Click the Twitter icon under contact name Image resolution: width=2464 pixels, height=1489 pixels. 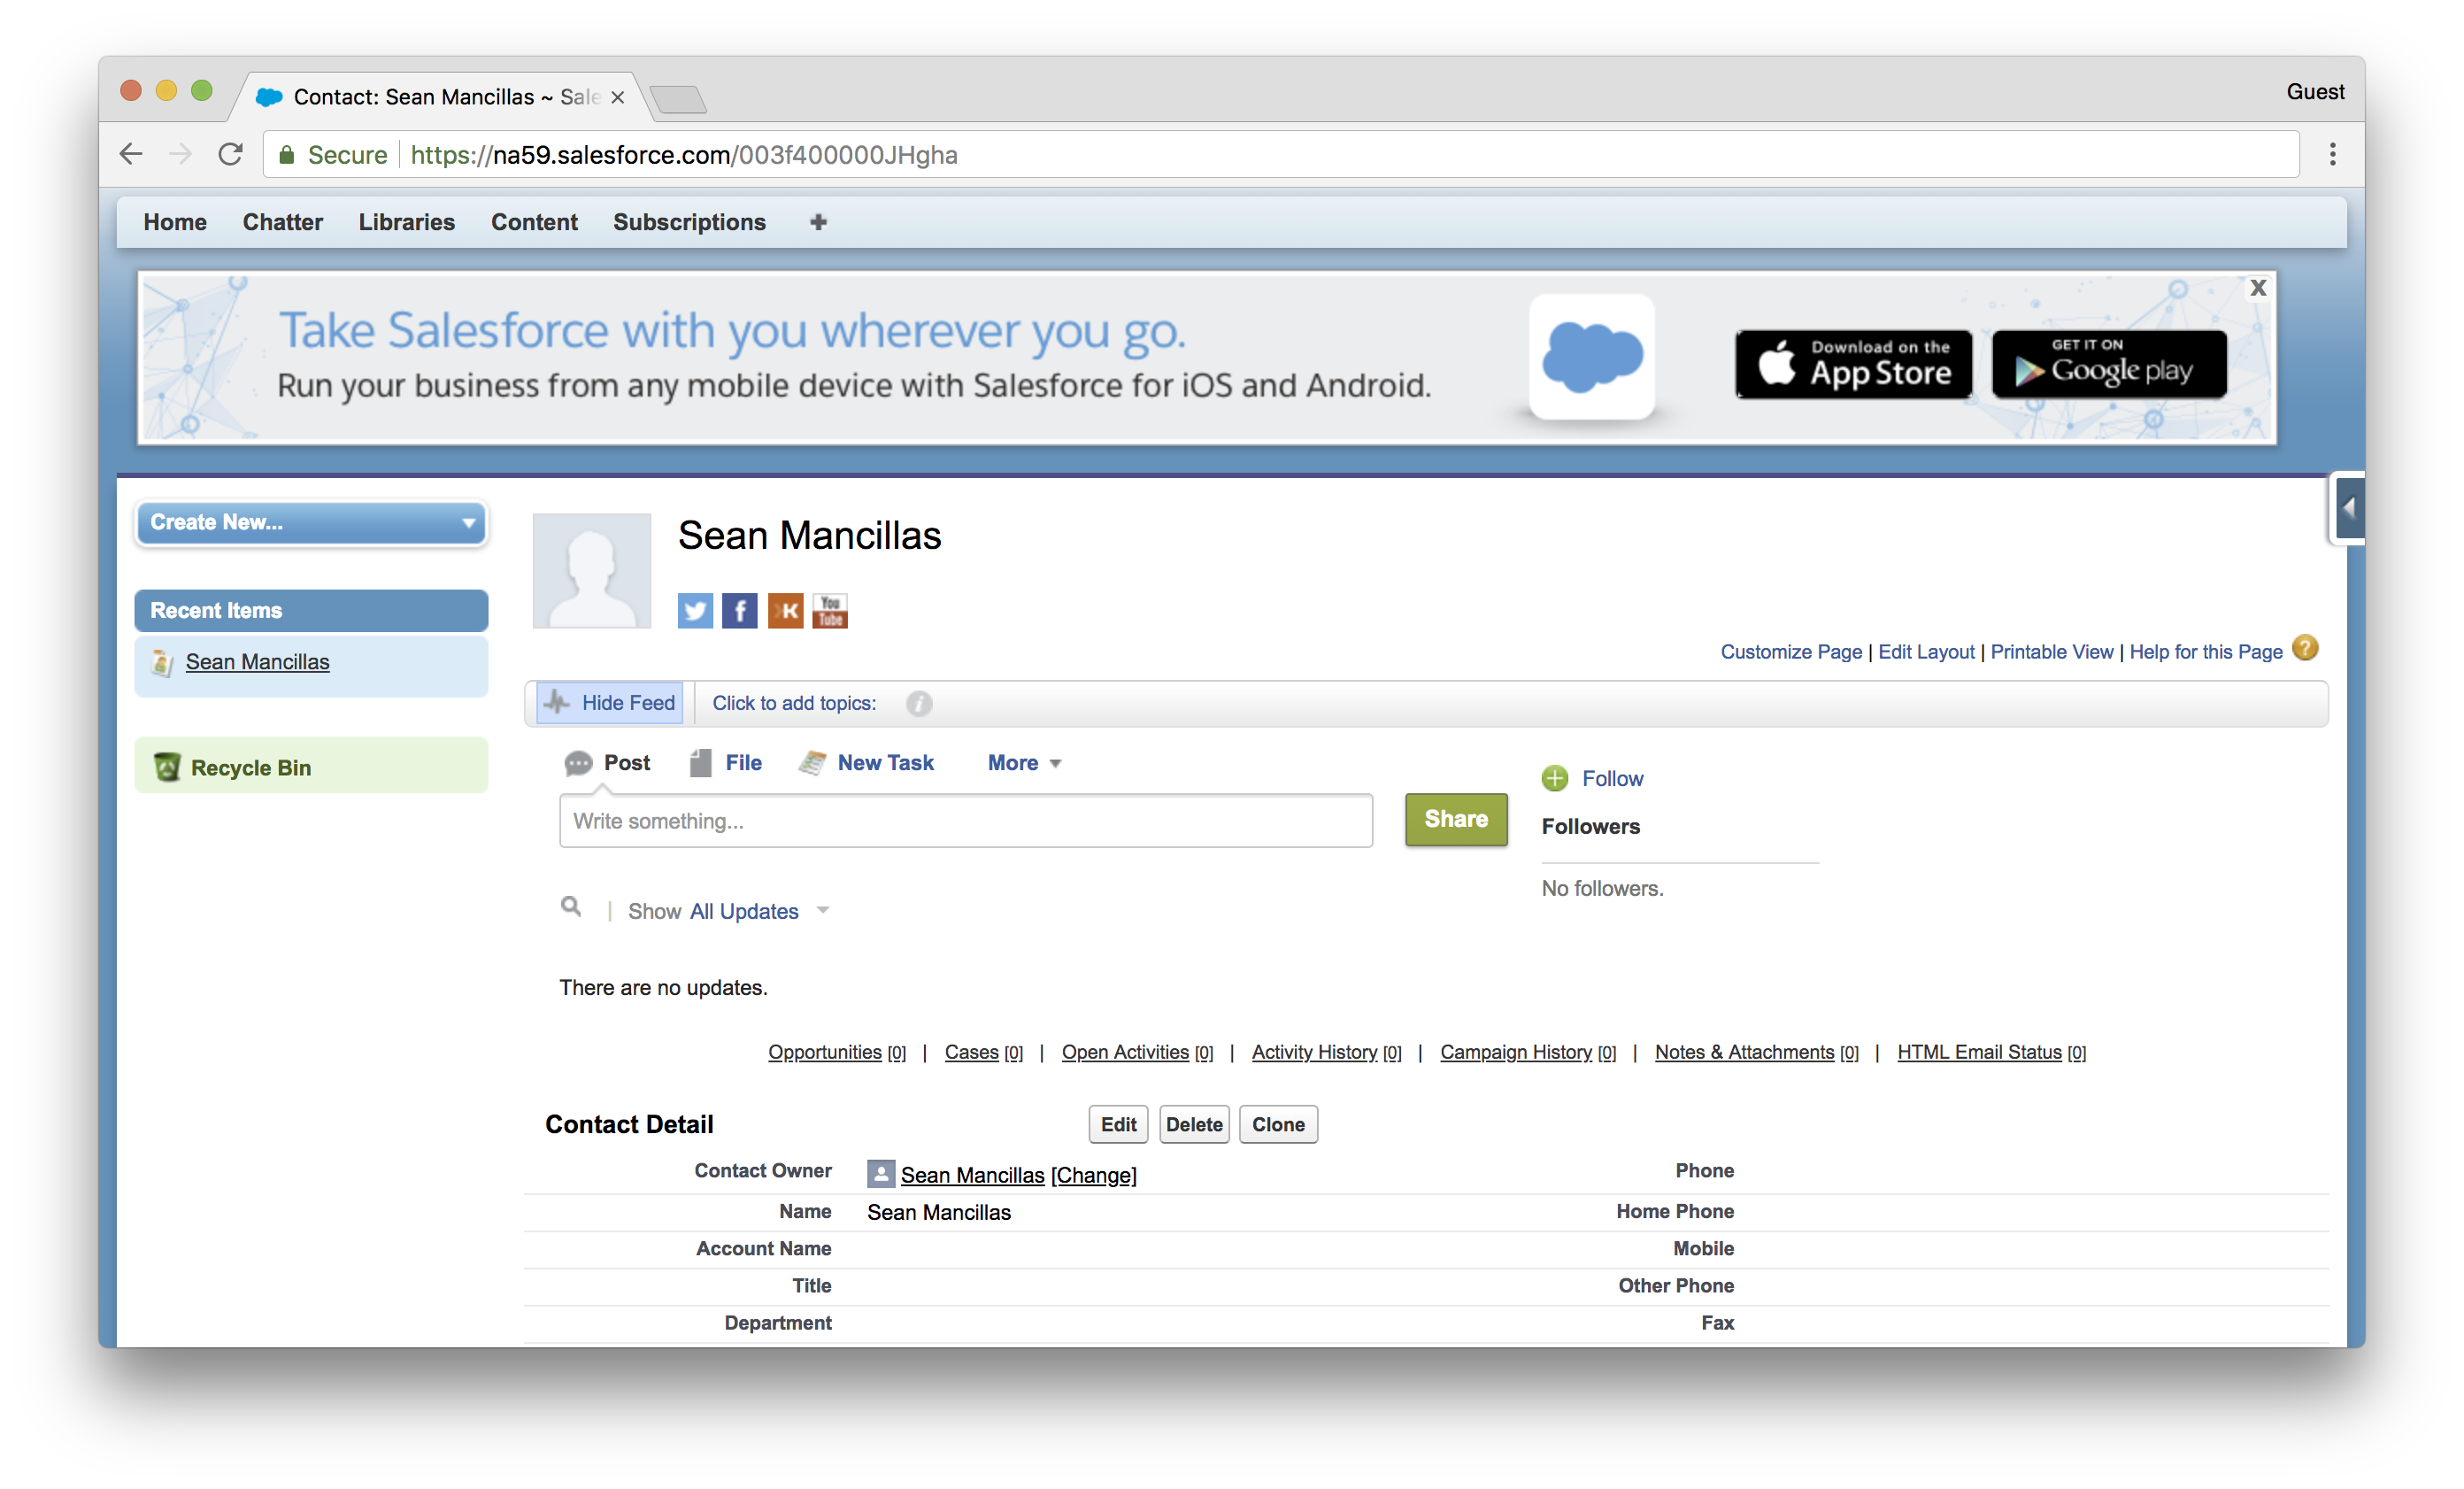pos(695,610)
